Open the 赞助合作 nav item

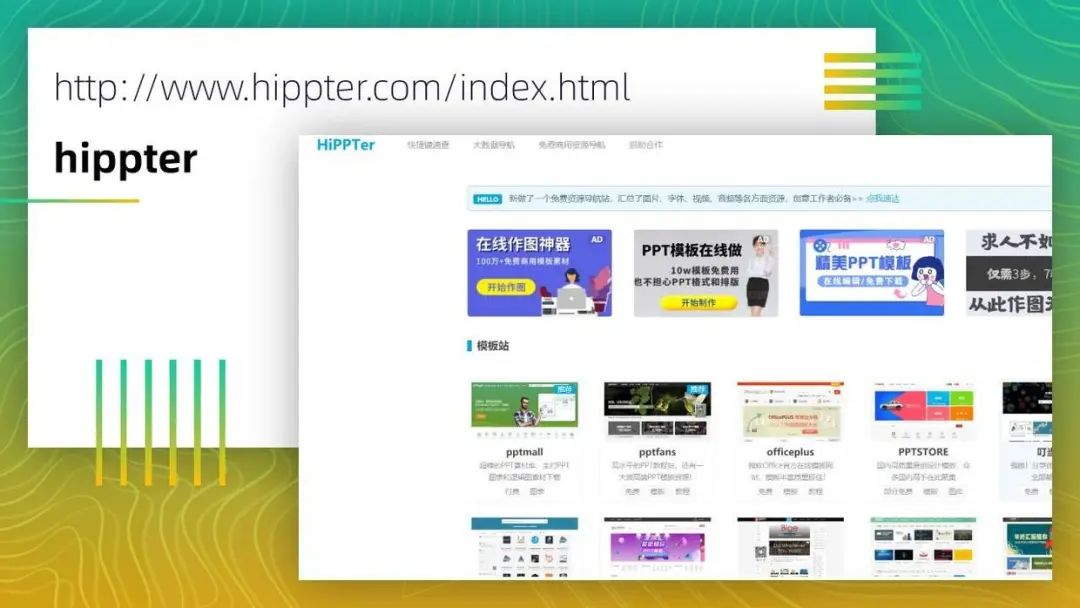[645, 145]
